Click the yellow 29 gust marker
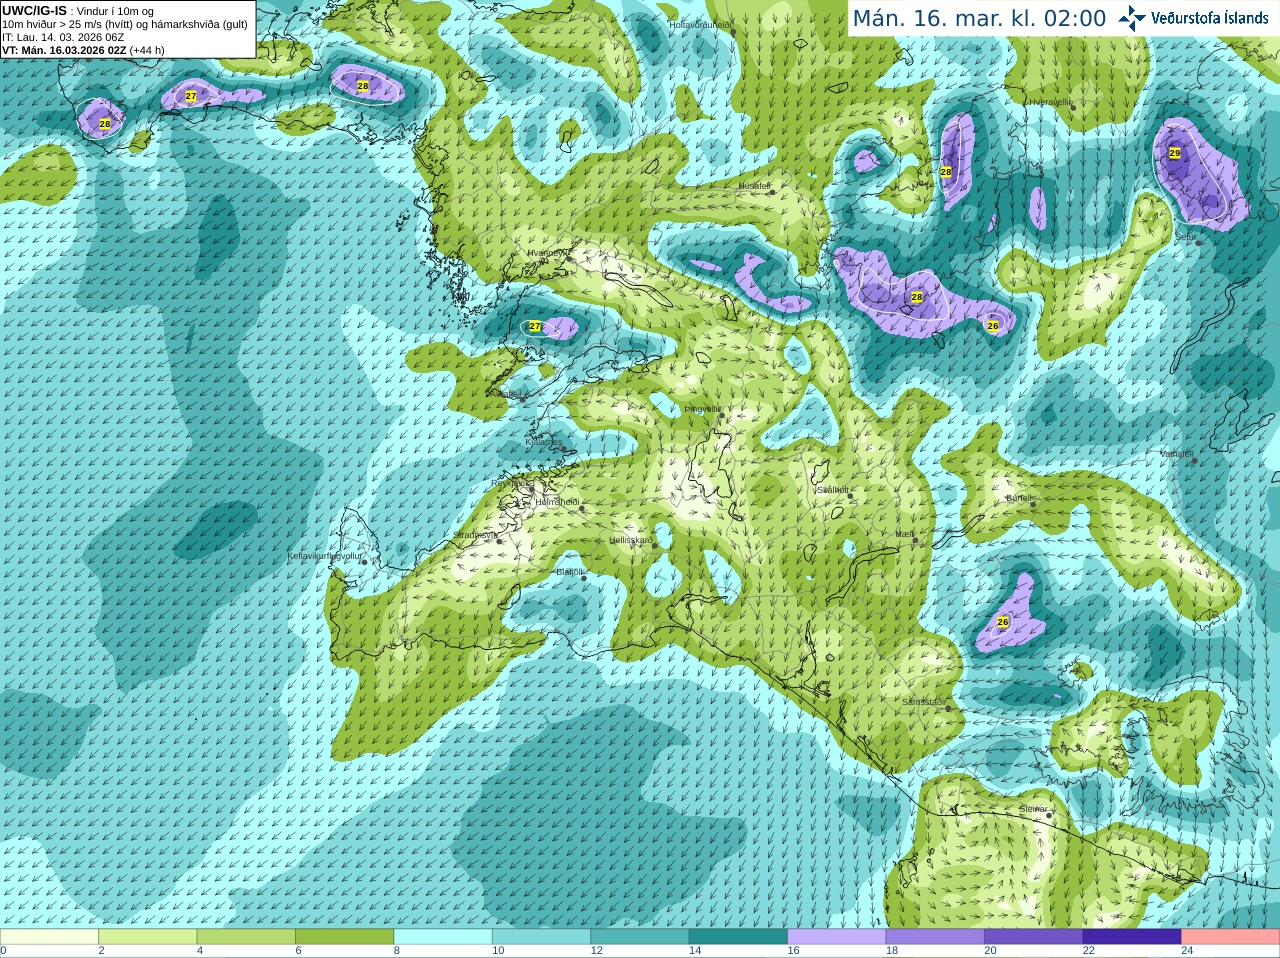The height and width of the screenshot is (958, 1280). [1175, 153]
